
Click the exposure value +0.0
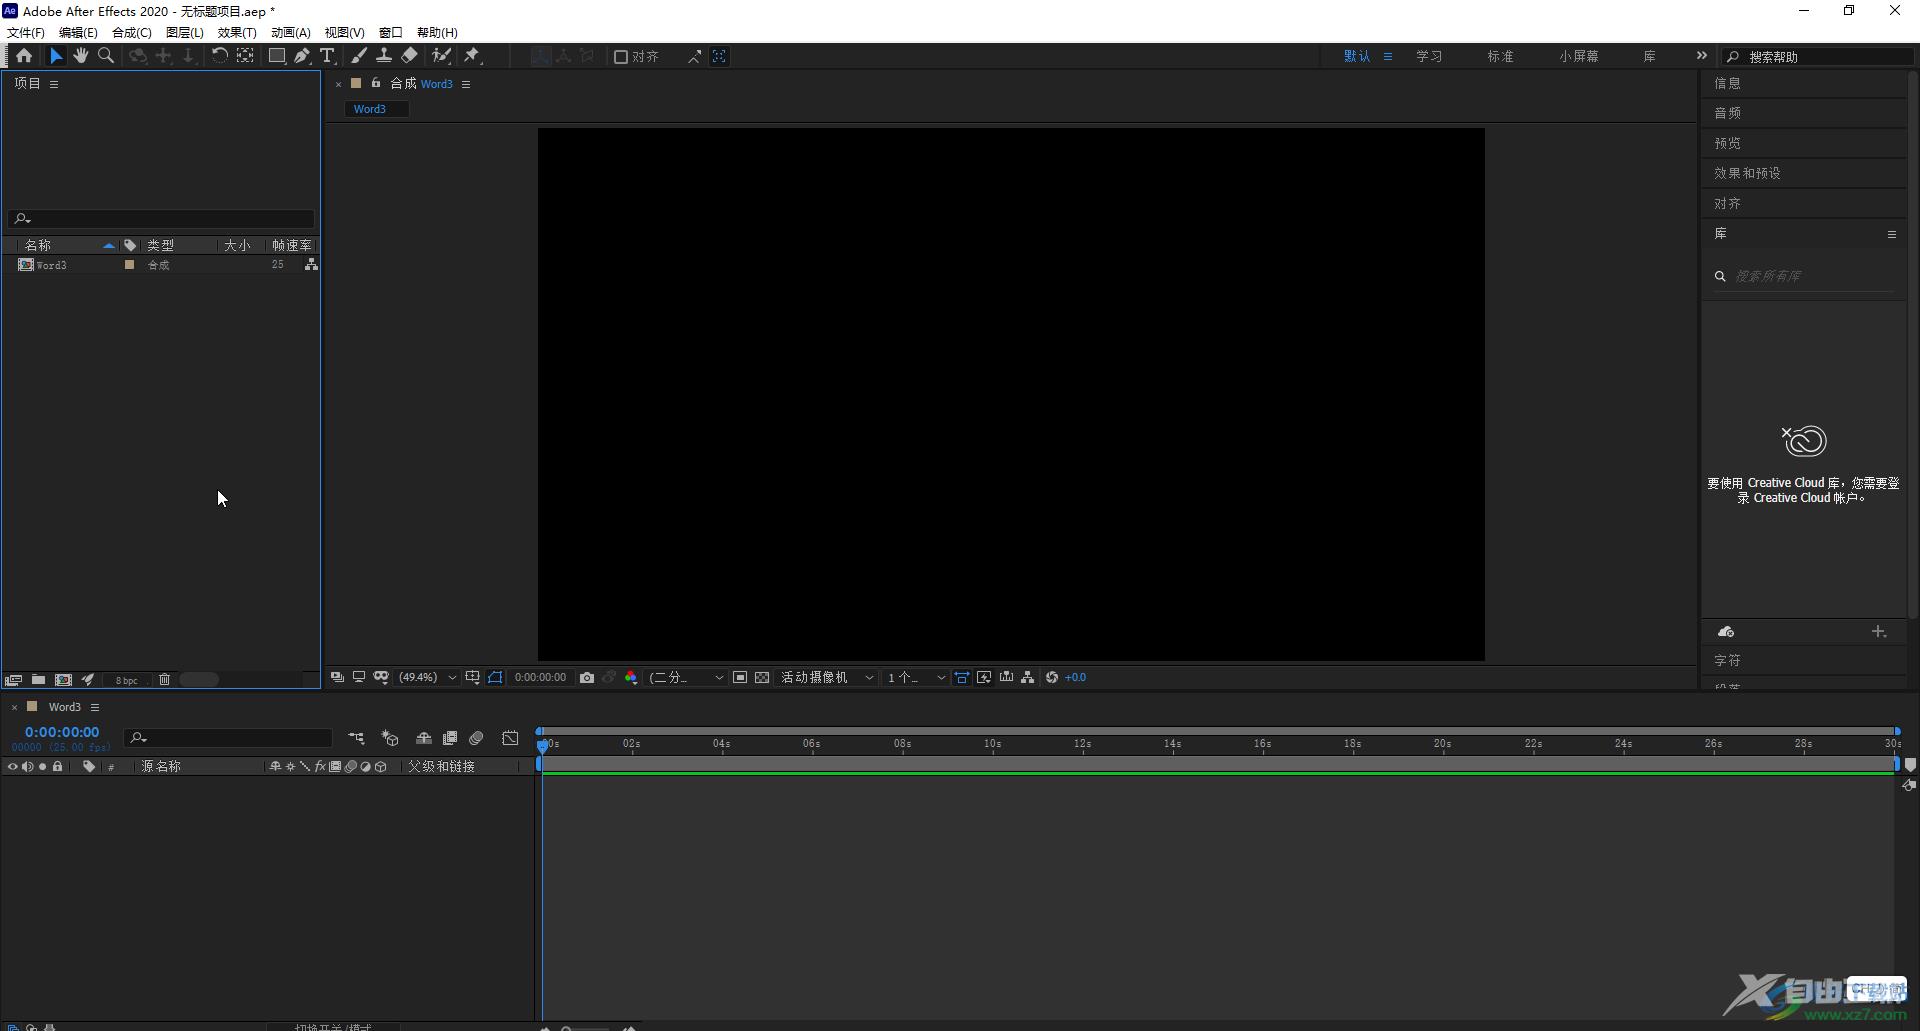point(1076,678)
